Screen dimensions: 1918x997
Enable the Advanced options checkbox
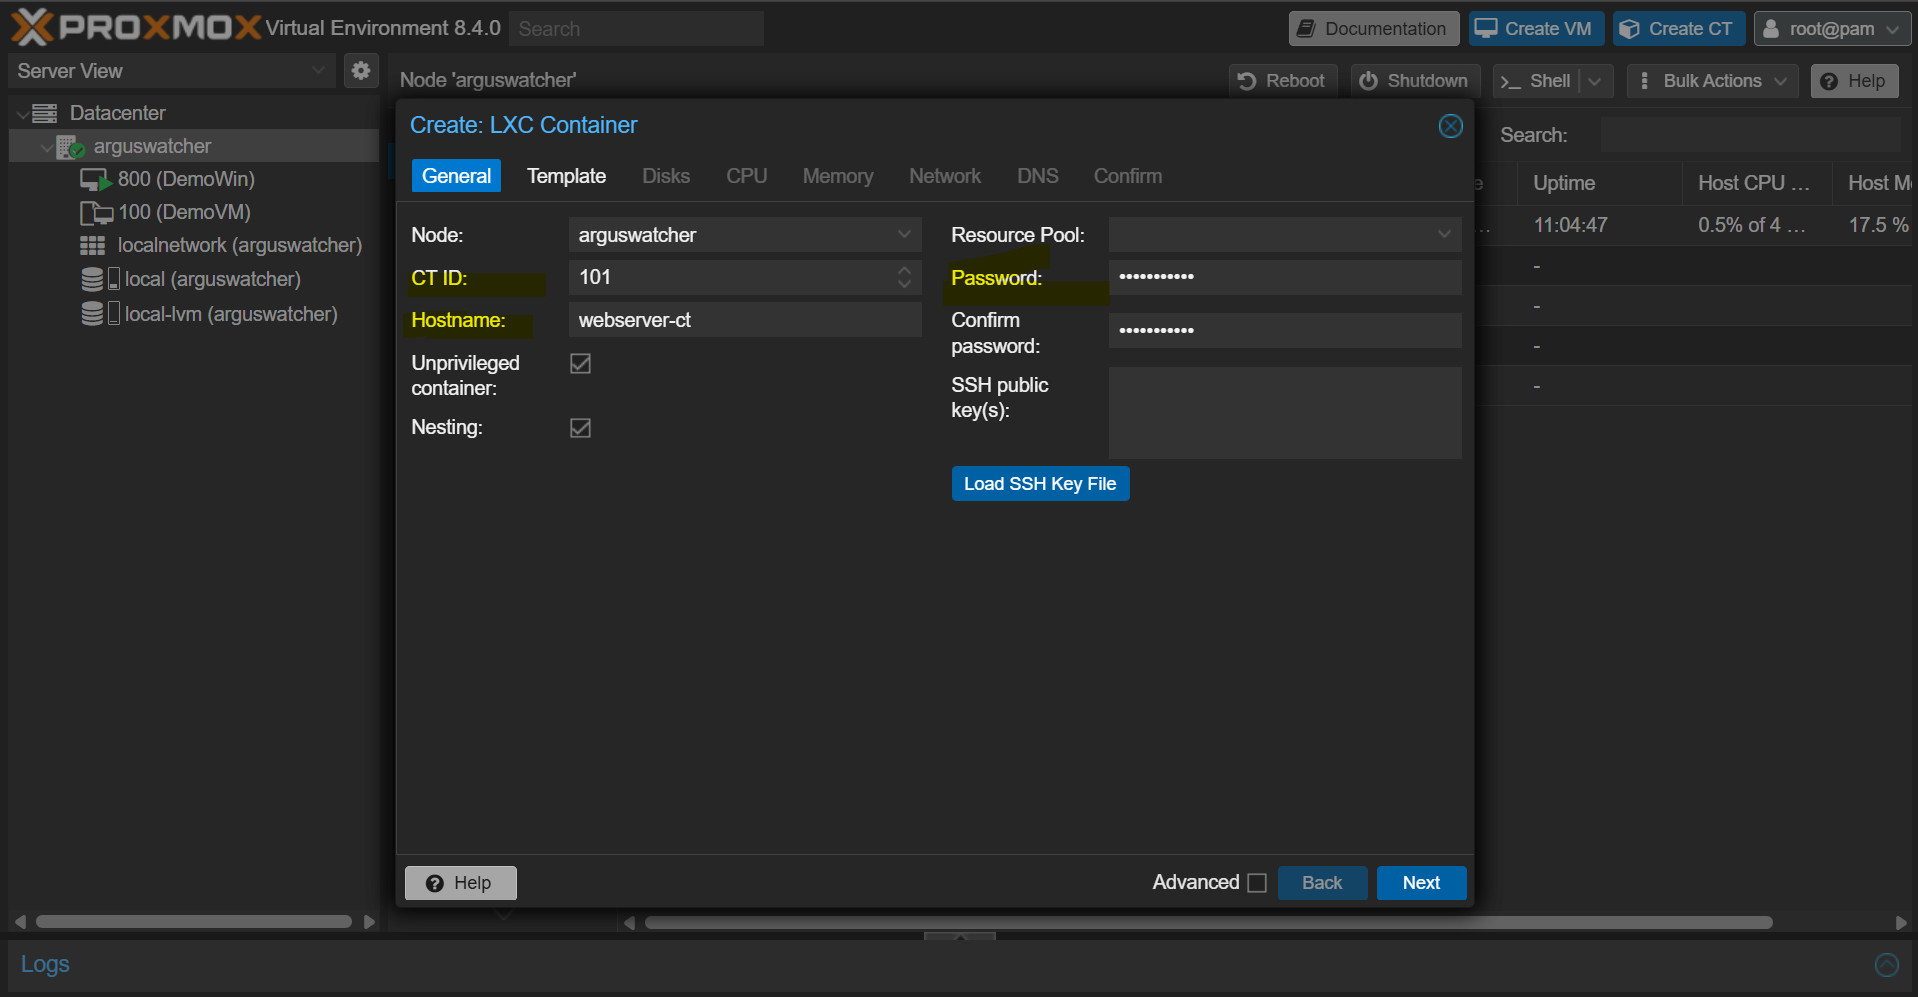click(1257, 883)
